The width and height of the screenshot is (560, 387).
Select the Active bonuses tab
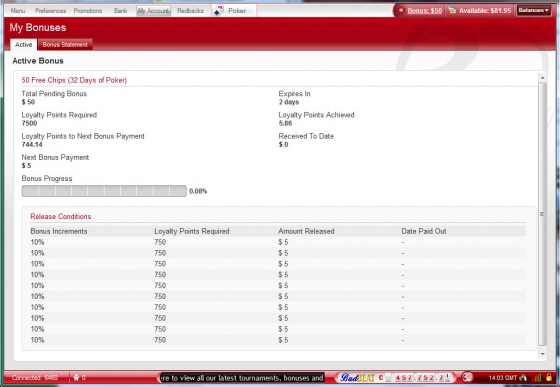[24, 45]
